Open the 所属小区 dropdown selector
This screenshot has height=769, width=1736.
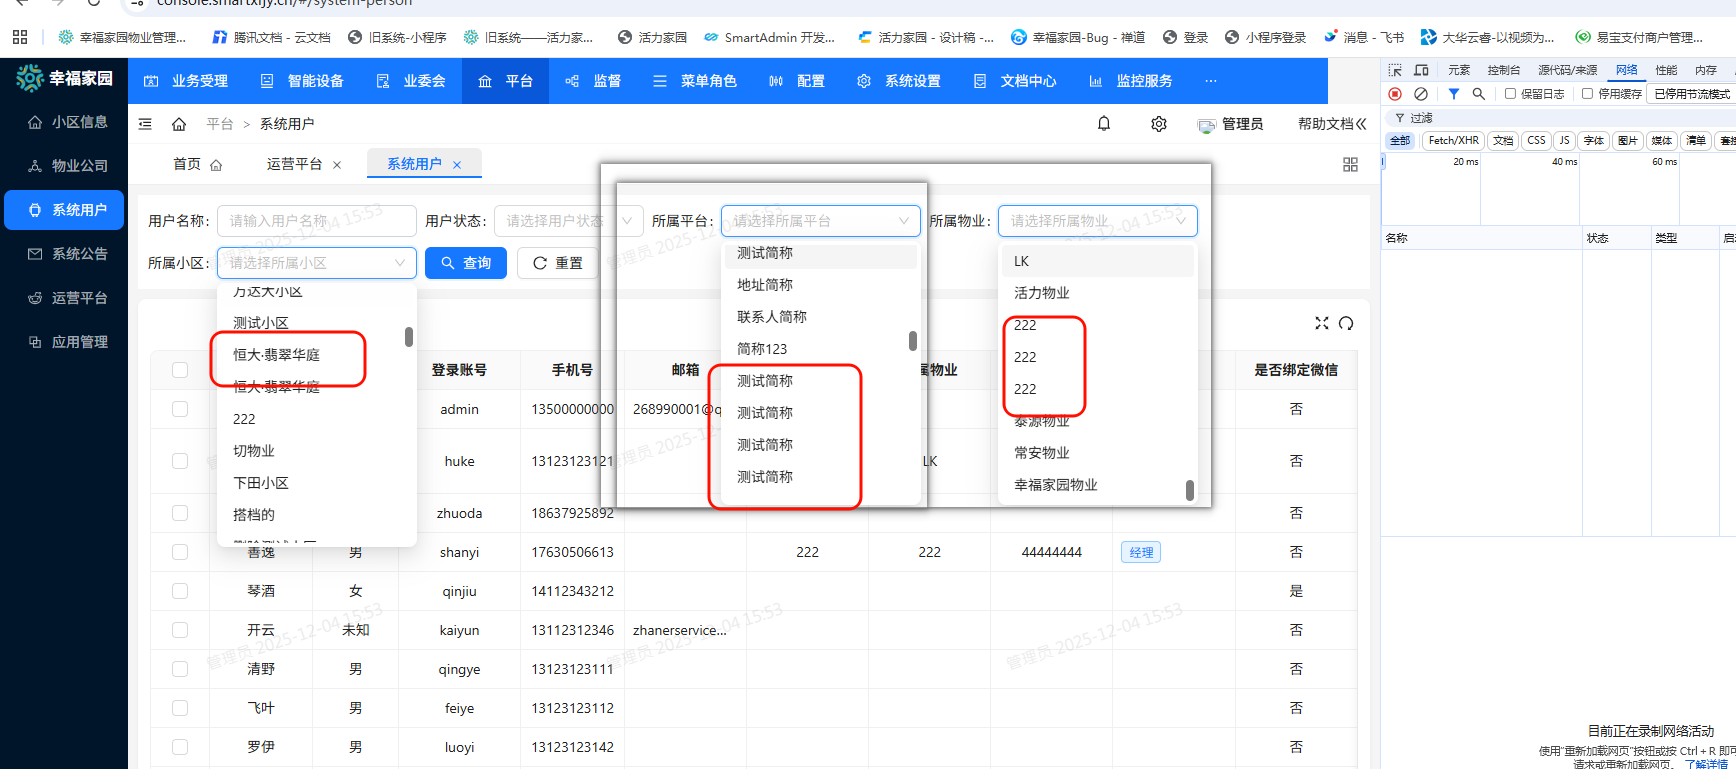click(x=316, y=263)
